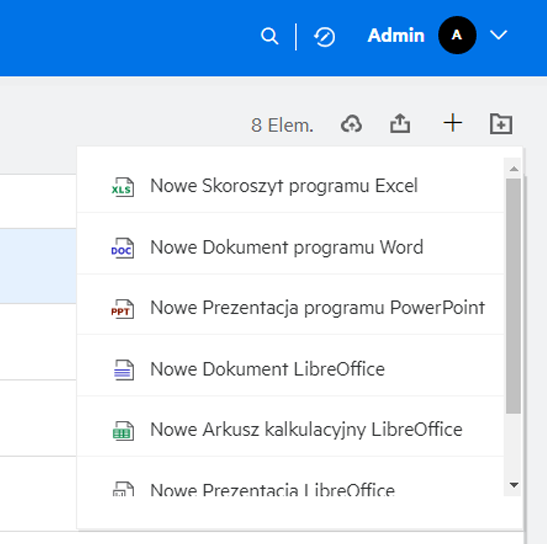Click the share/export arrow icon
Image resolution: width=547 pixels, height=544 pixels.
pyautogui.click(x=400, y=123)
